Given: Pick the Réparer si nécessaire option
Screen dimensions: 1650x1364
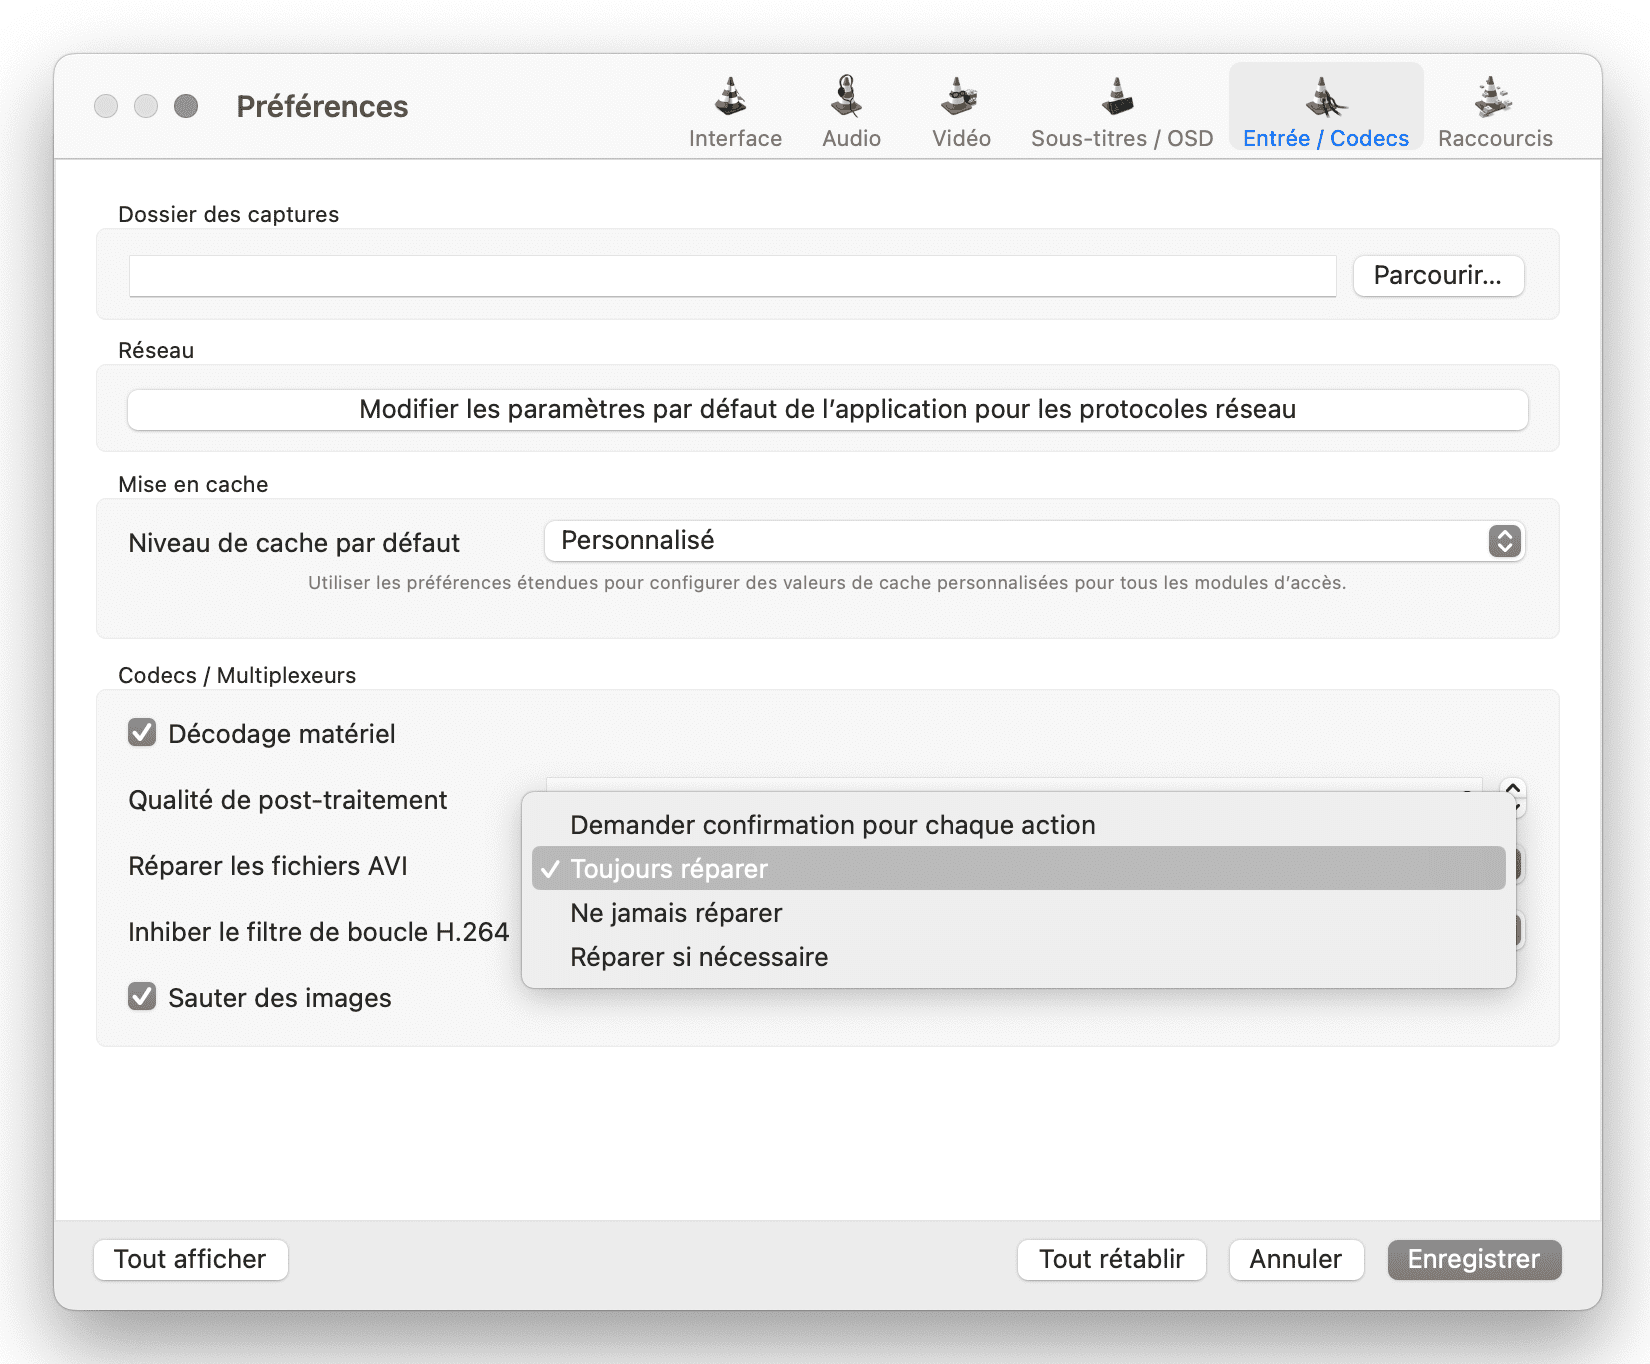Looking at the screenshot, I should point(1018,957).
